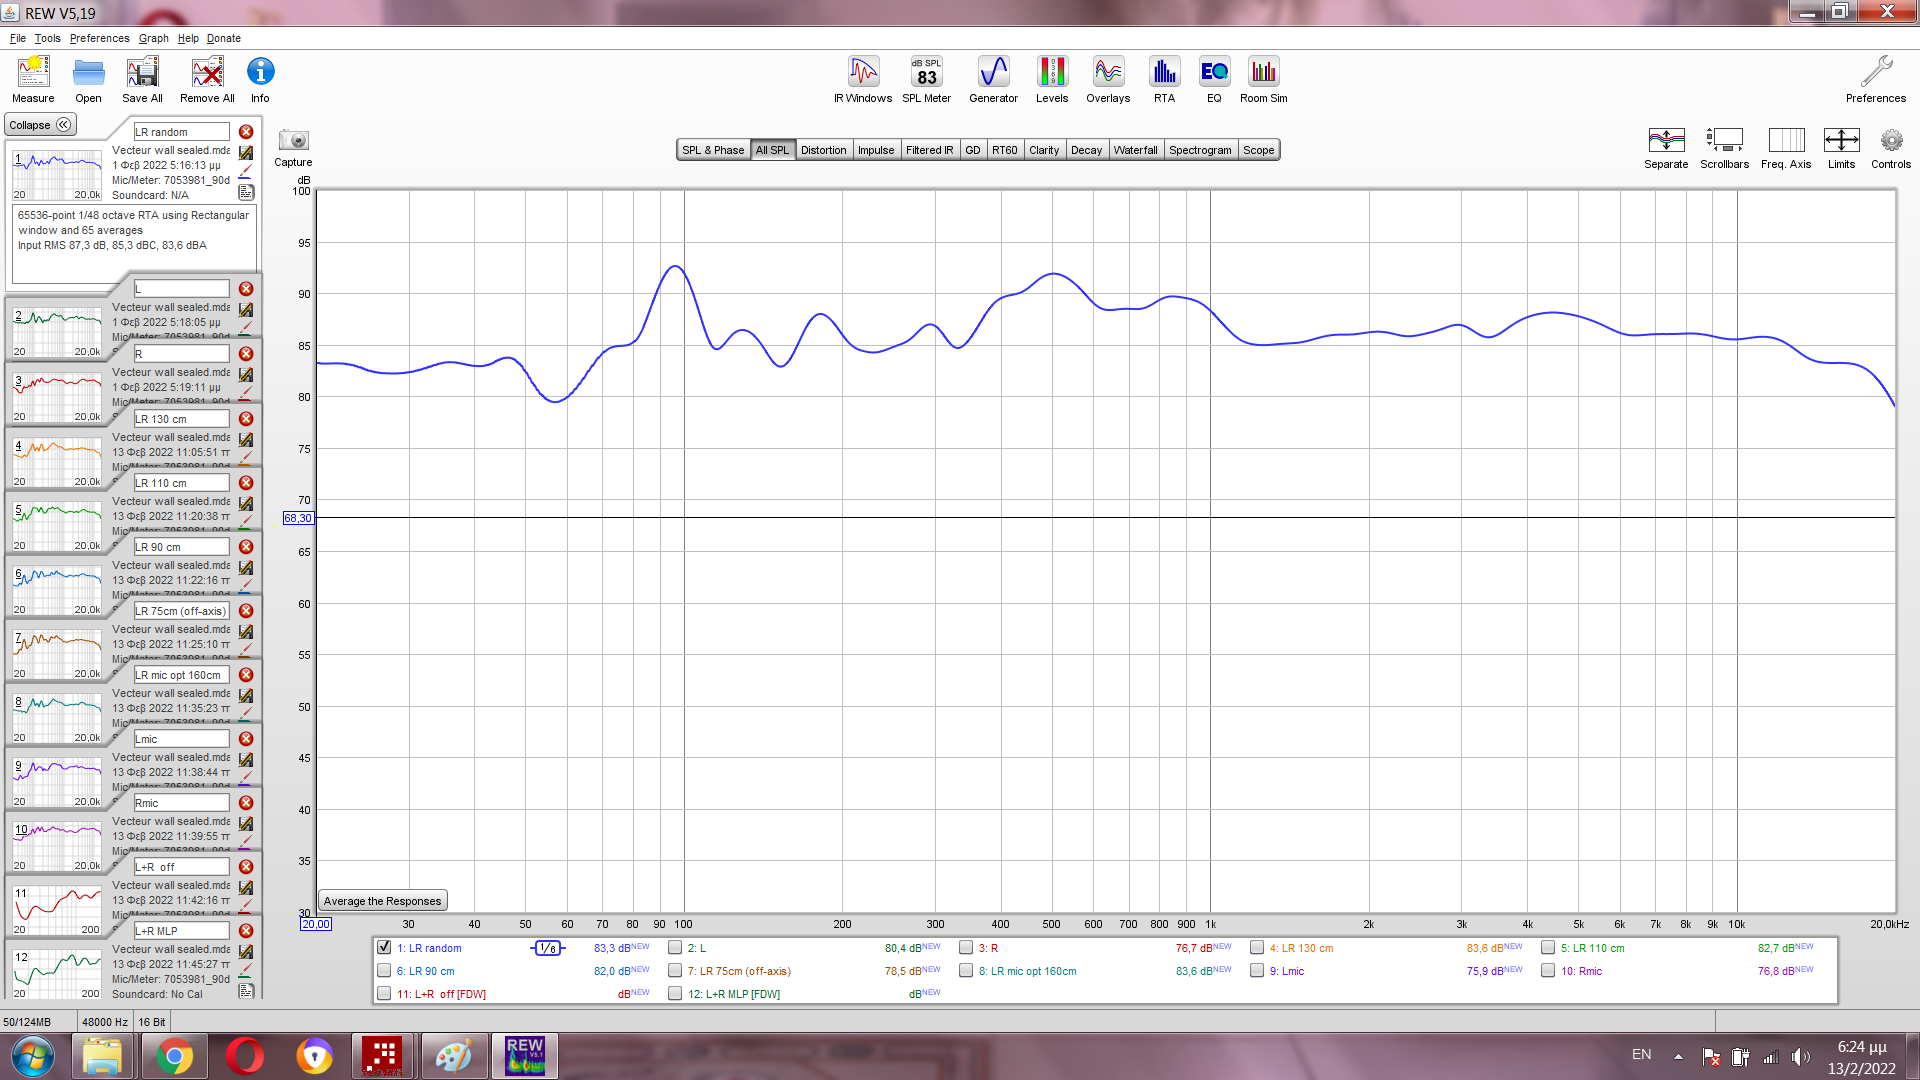Click Average the Responses button
1920x1080 pixels.
(382, 901)
